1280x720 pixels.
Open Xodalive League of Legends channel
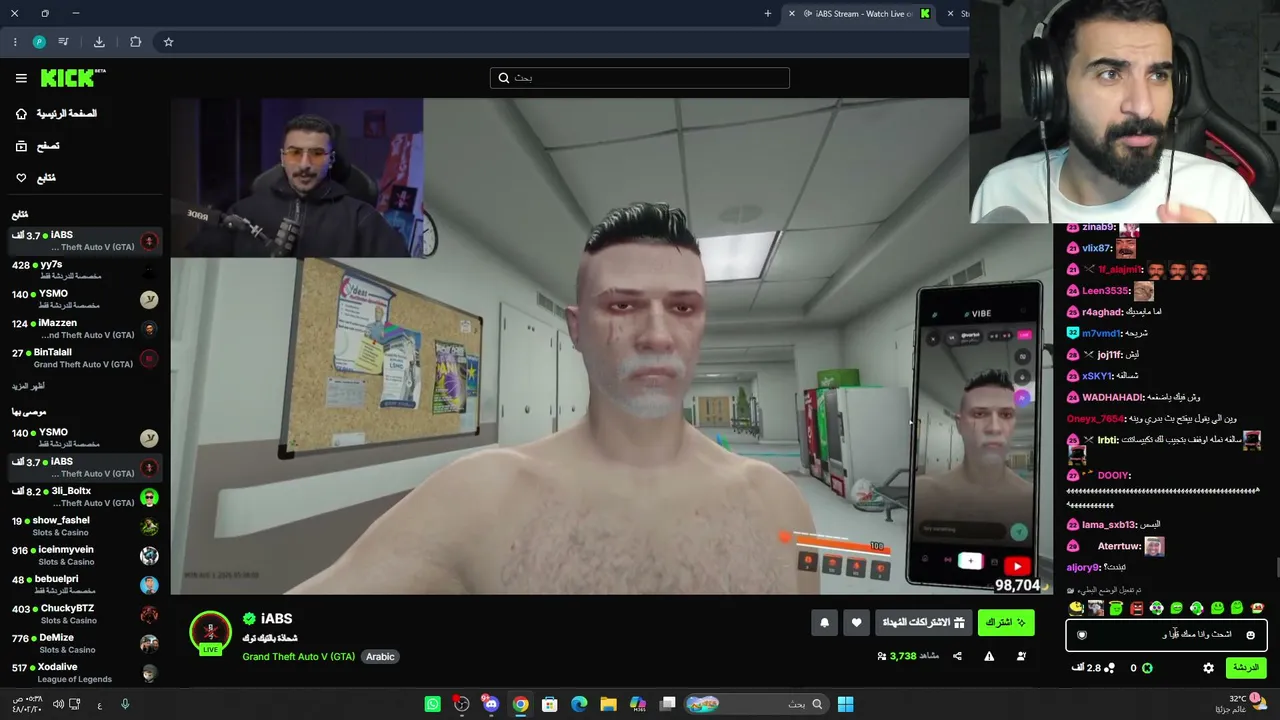85,672
